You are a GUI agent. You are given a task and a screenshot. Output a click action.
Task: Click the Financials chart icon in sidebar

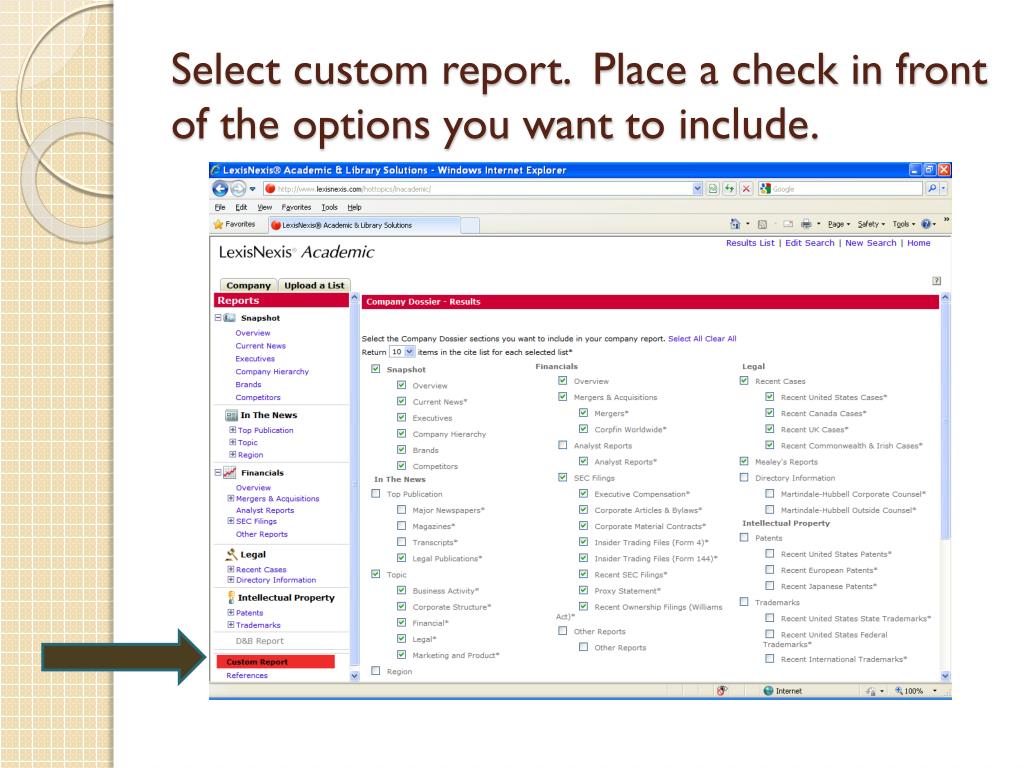230,473
